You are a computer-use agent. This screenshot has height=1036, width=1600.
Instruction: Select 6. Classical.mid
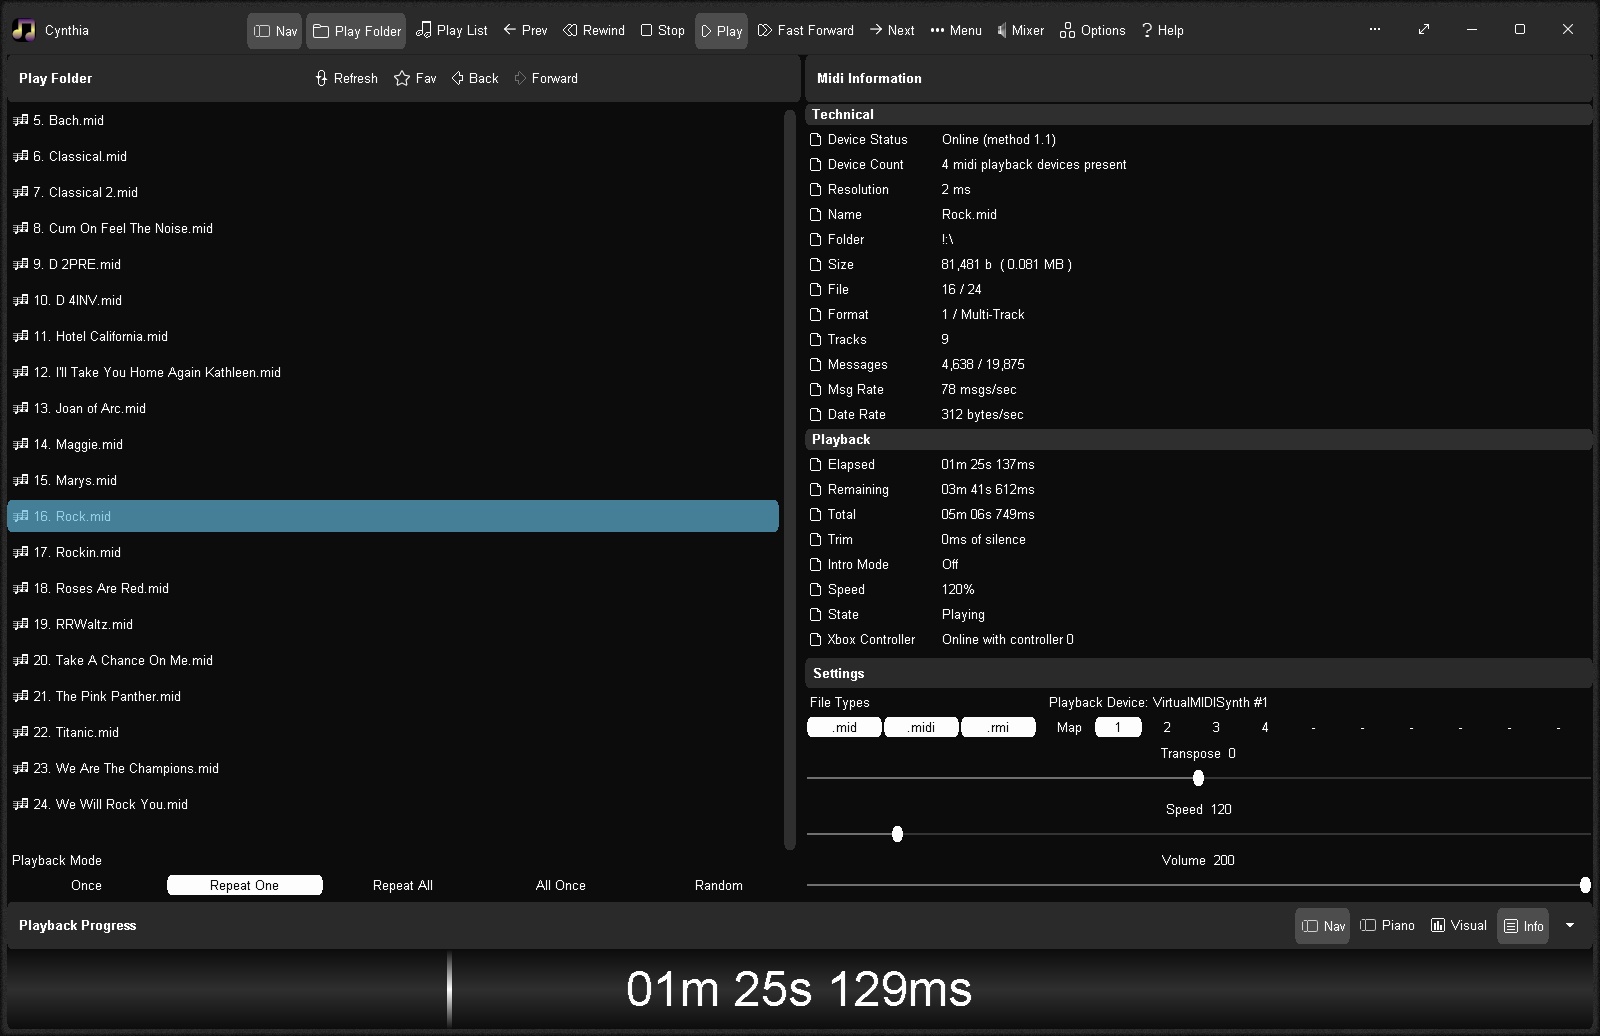(x=393, y=156)
